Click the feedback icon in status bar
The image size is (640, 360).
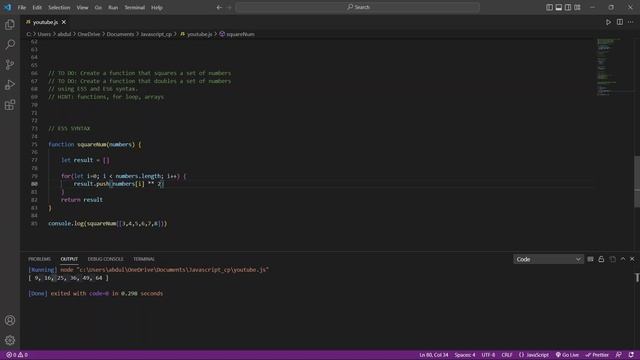coord(619,355)
